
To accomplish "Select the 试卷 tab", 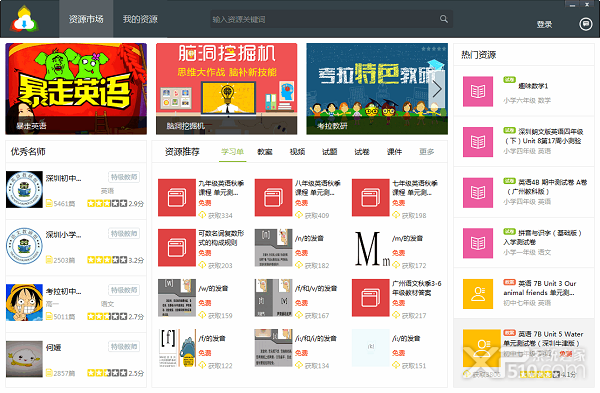I will pos(362,152).
